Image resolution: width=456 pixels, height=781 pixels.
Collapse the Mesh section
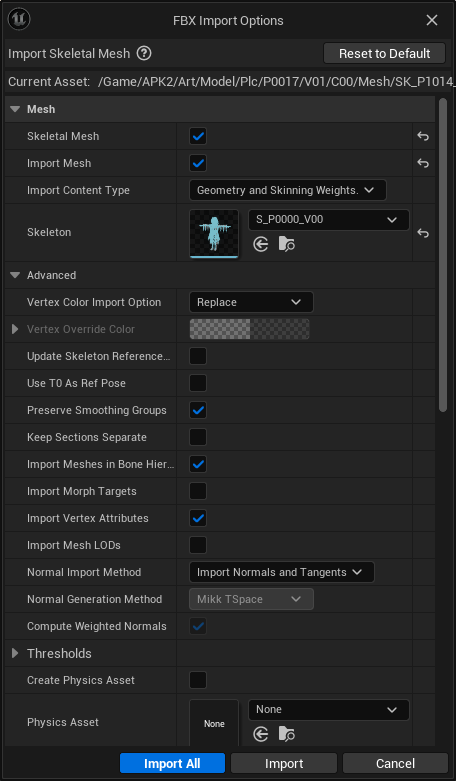click(x=15, y=110)
